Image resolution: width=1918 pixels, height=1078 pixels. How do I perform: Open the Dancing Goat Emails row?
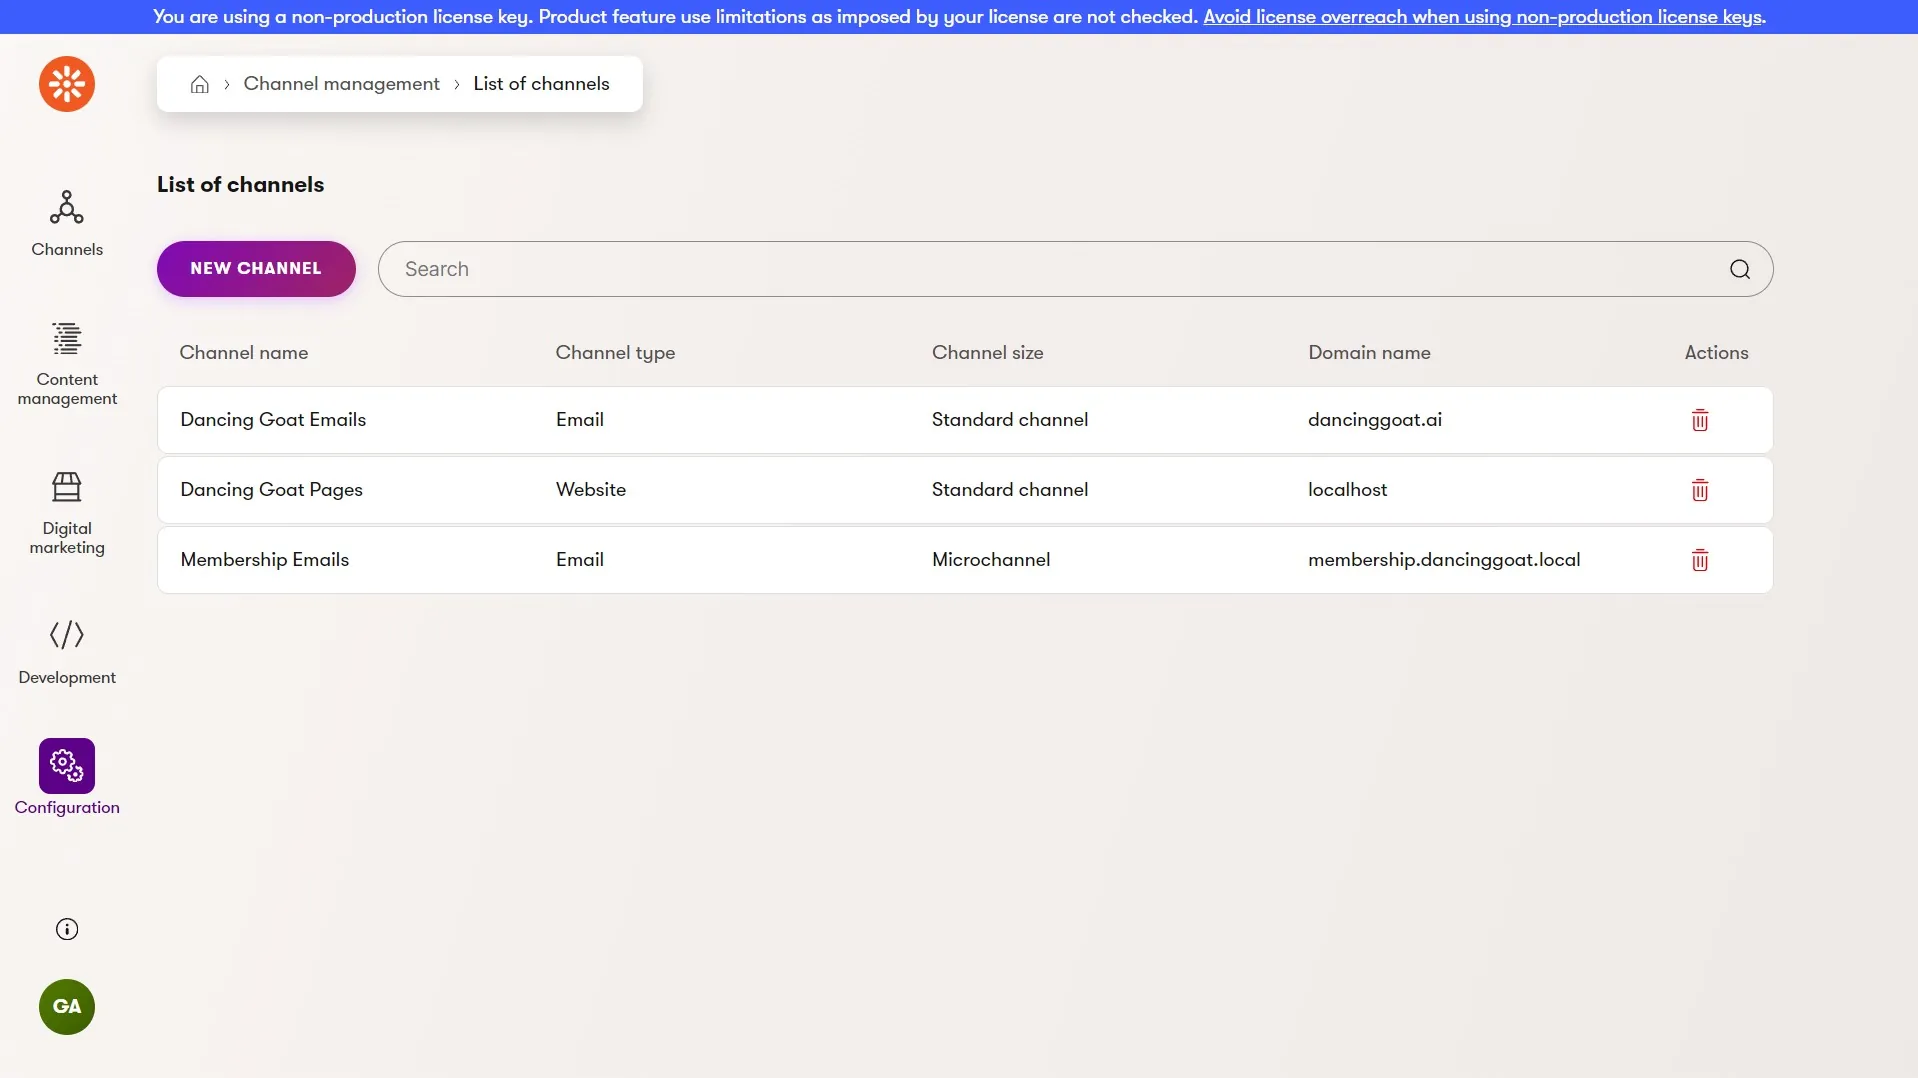(965, 420)
